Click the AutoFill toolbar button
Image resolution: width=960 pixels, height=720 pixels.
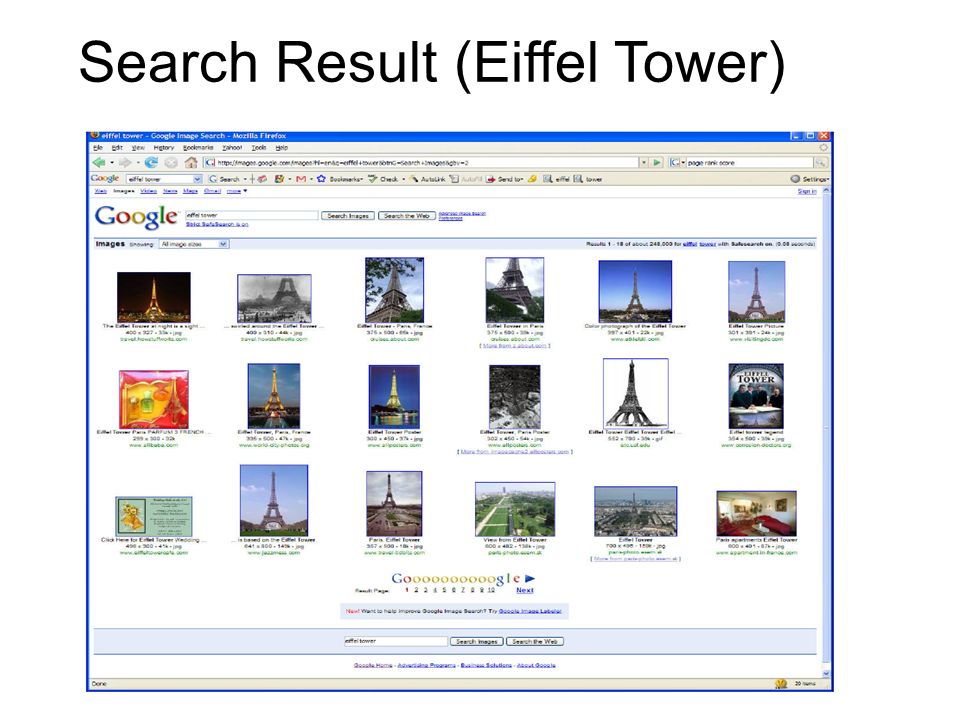[466, 179]
